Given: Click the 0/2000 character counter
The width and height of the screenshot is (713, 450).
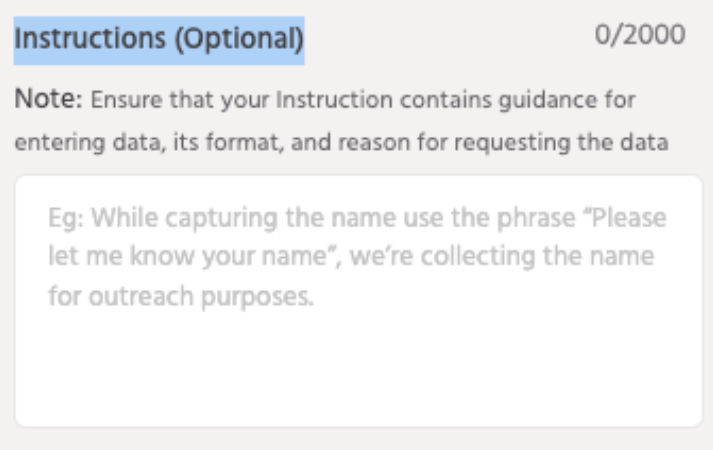Looking at the screenshot, I should click(x=650, y=36).
